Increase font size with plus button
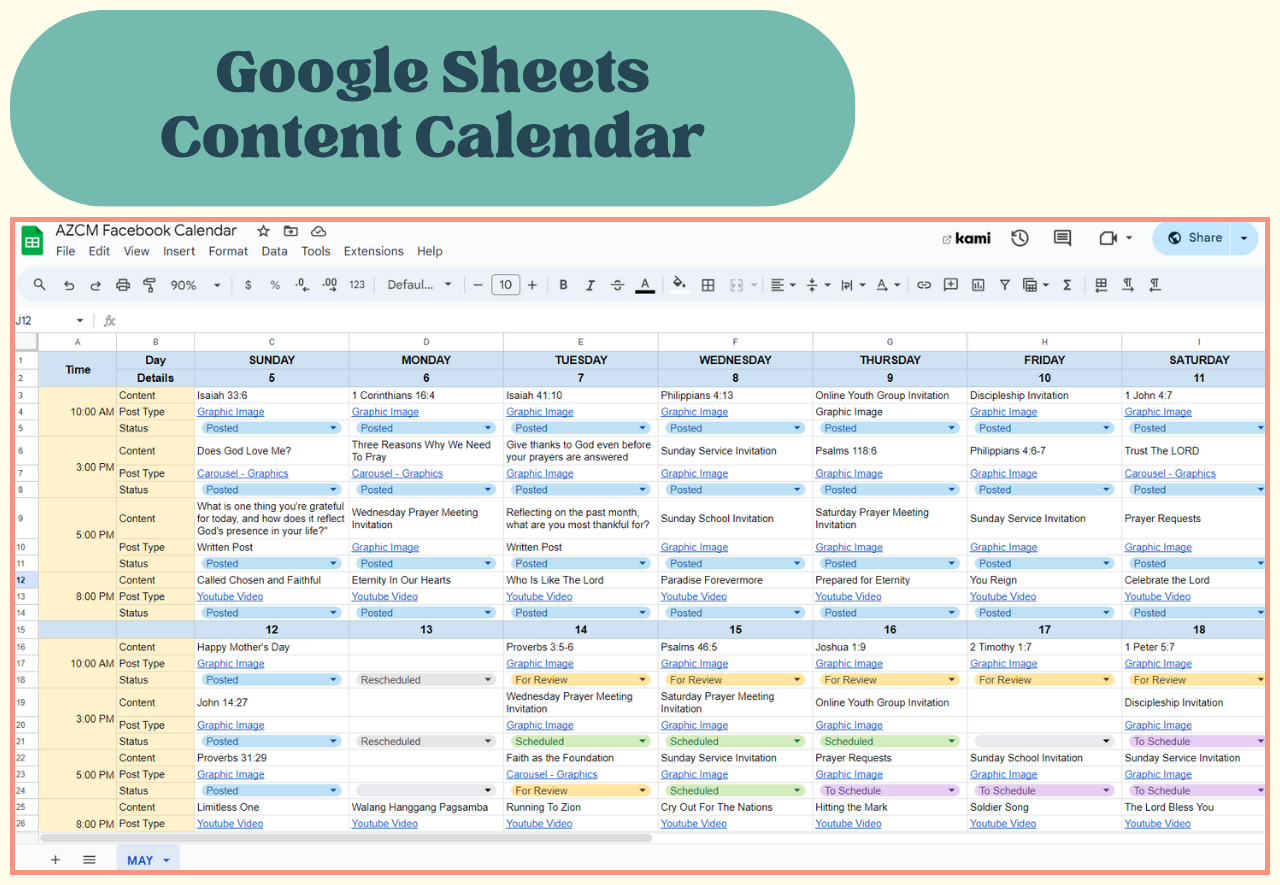The height and width of the screenshot is (885, 1280). [x=532, y=285]
